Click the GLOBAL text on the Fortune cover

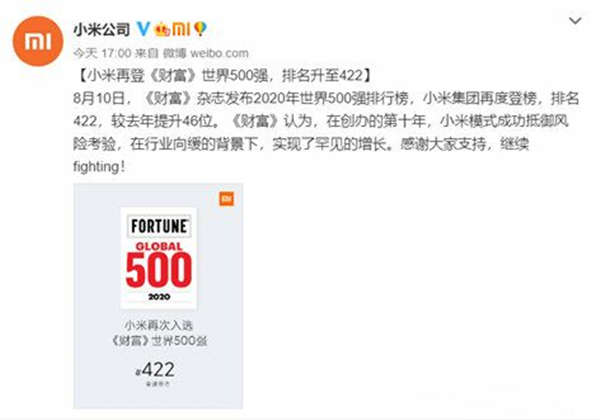click(159, 246)
